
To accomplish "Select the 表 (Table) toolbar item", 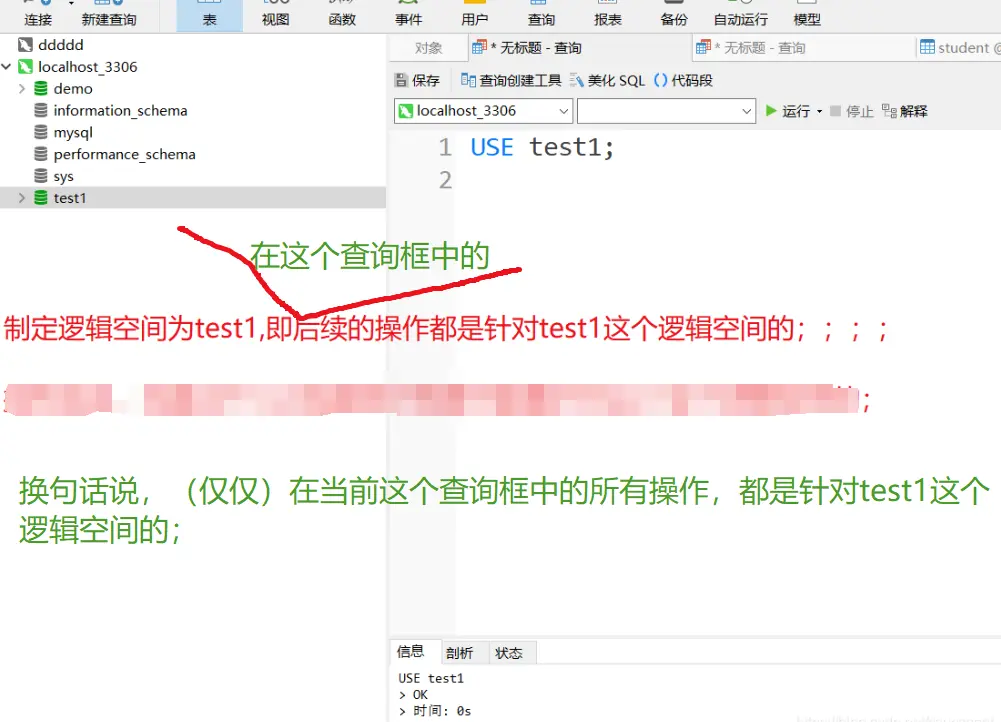I will 209,15.
